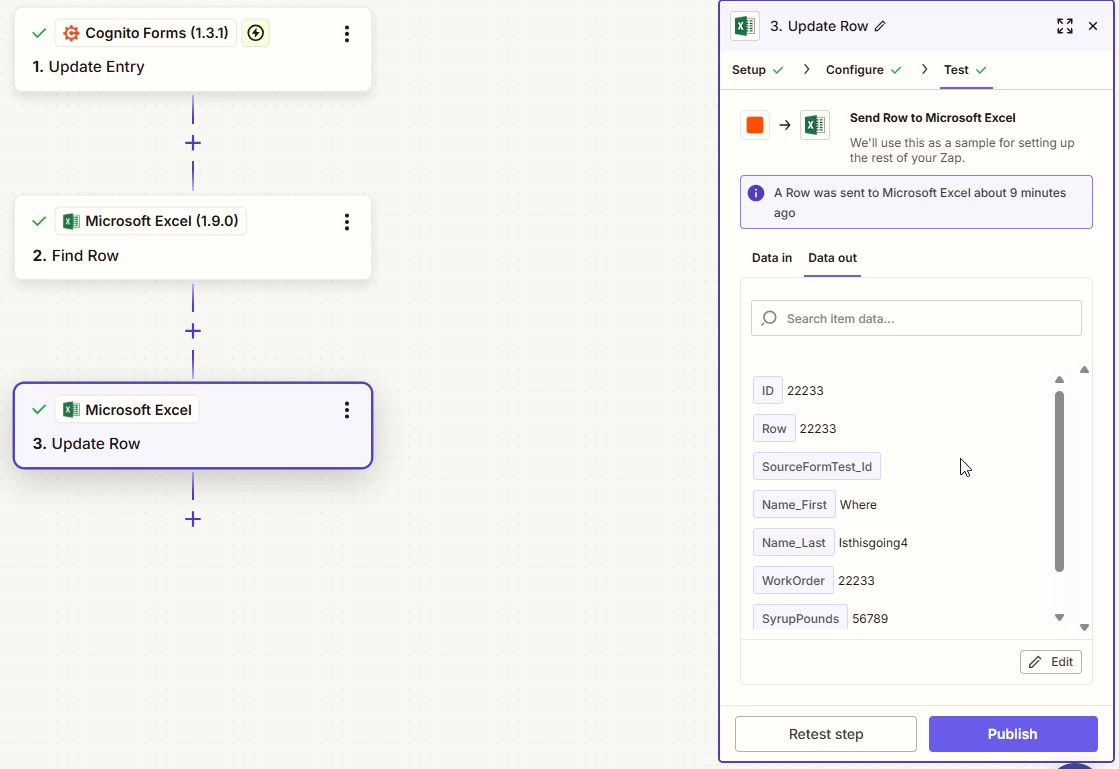
Task: Rename step using pencil icon in panel header
Action: click(x=881, y=26)
